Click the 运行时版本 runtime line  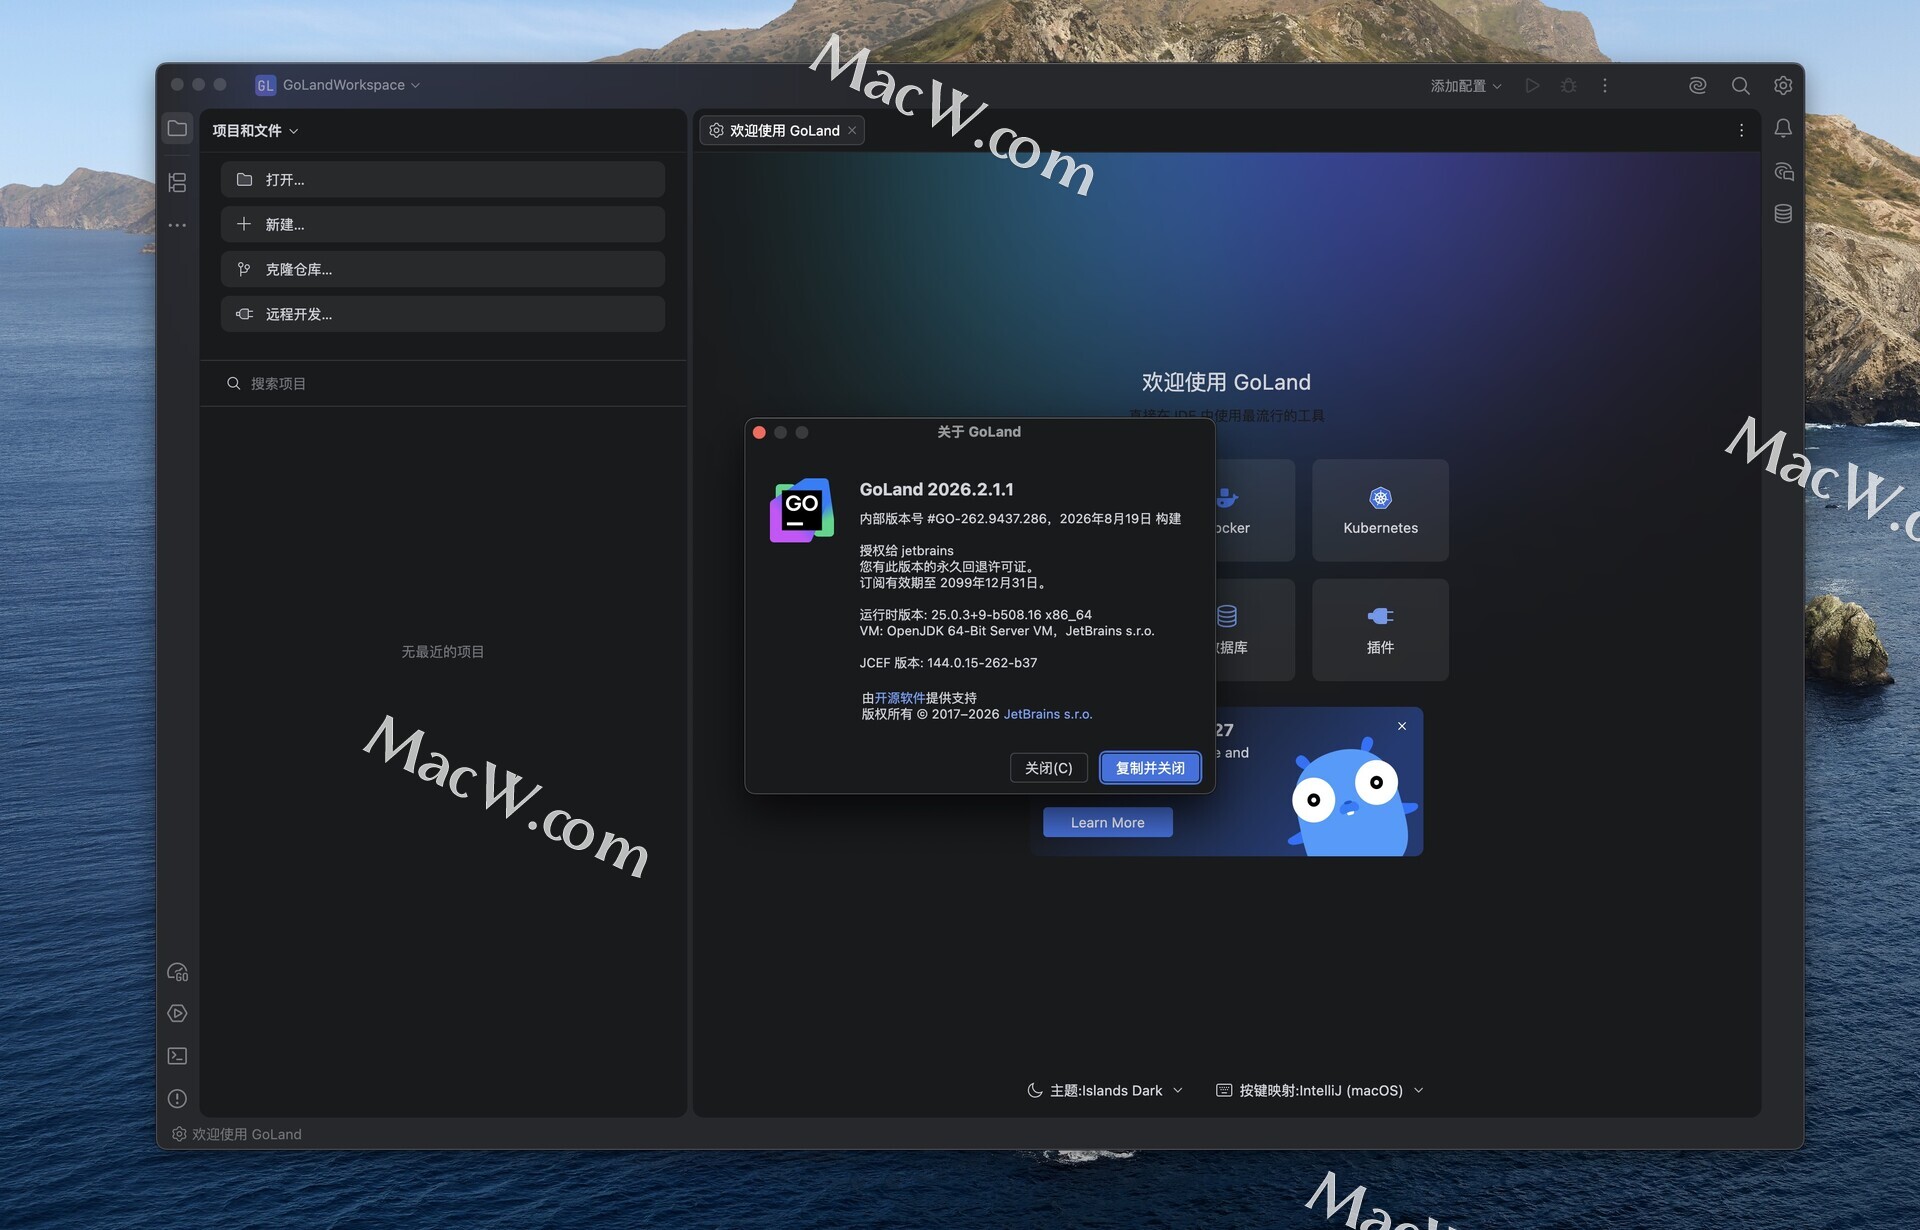[x=975, y=615]
